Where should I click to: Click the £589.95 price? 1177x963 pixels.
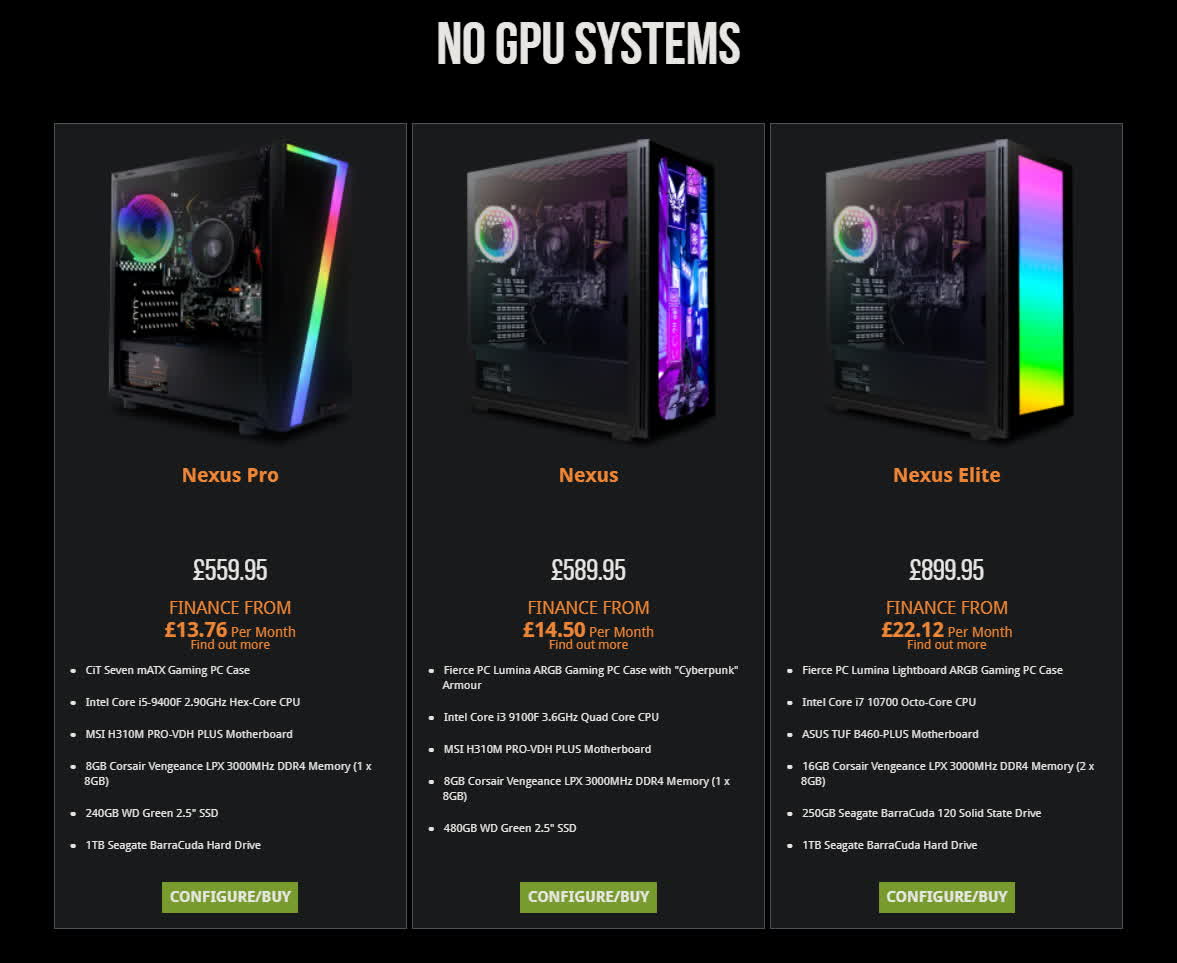pos(588,570)
